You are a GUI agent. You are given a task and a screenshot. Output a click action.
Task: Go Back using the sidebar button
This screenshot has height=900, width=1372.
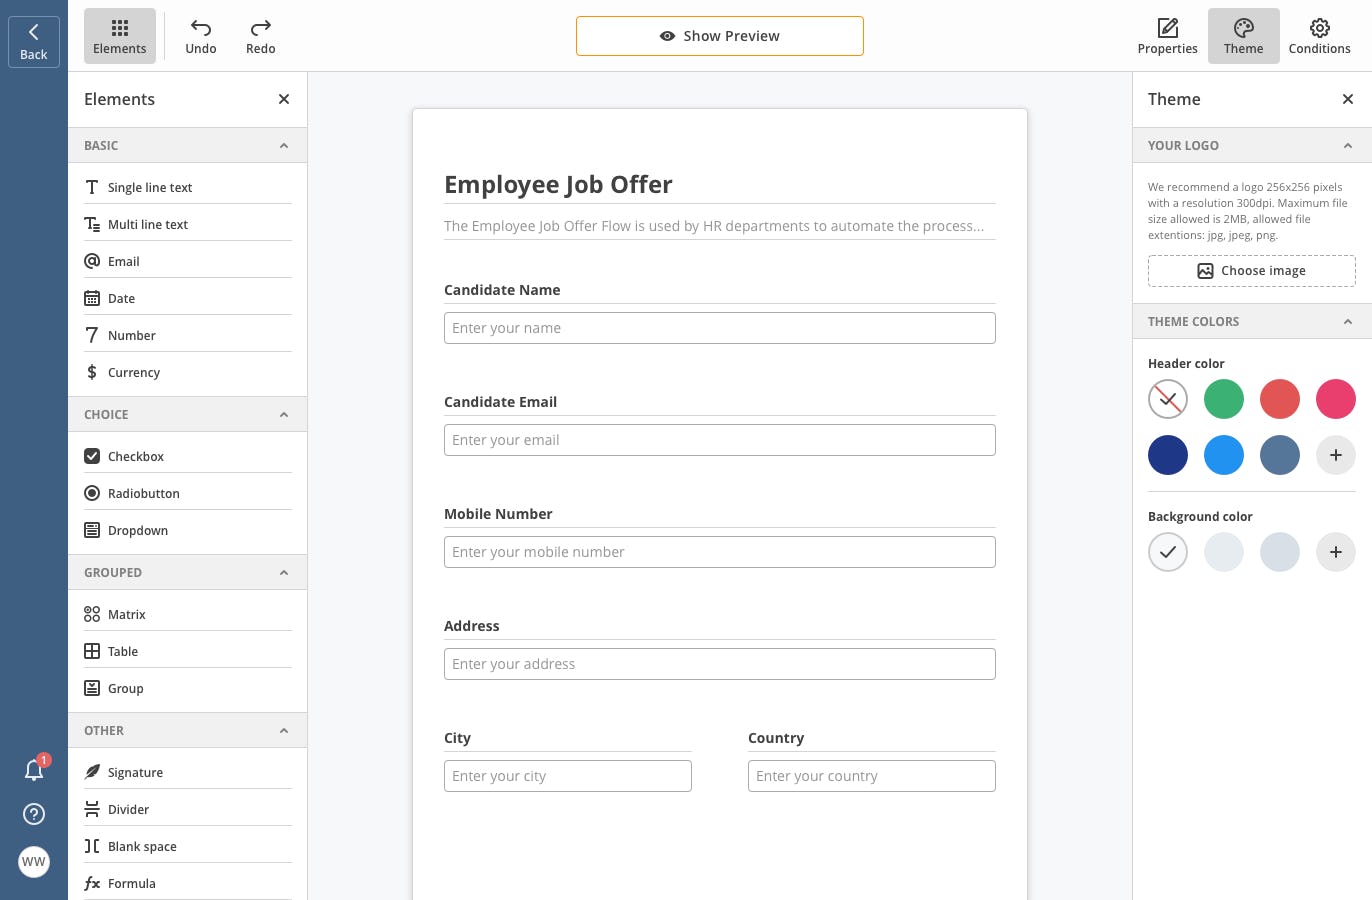(x=34, y=41)
